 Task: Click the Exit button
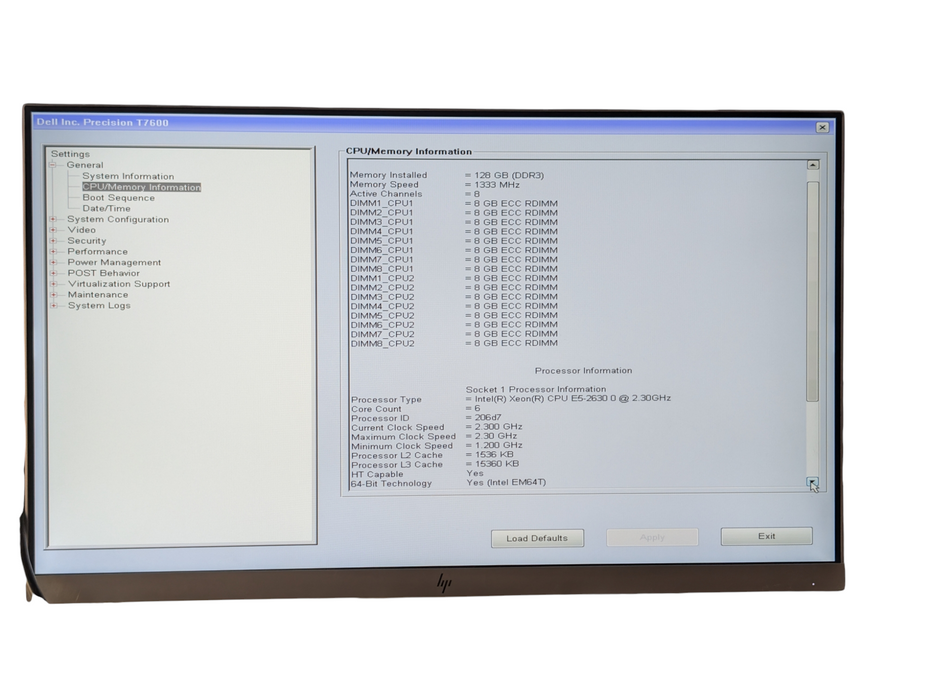click(x=766, y=536)
